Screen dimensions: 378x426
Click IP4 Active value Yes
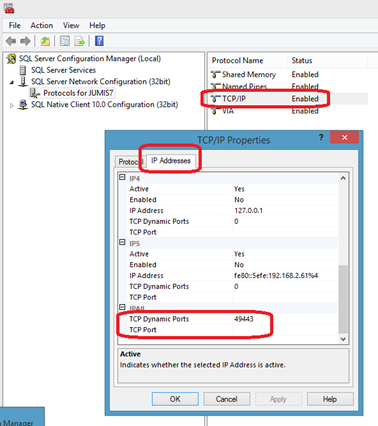click(239, 189)
